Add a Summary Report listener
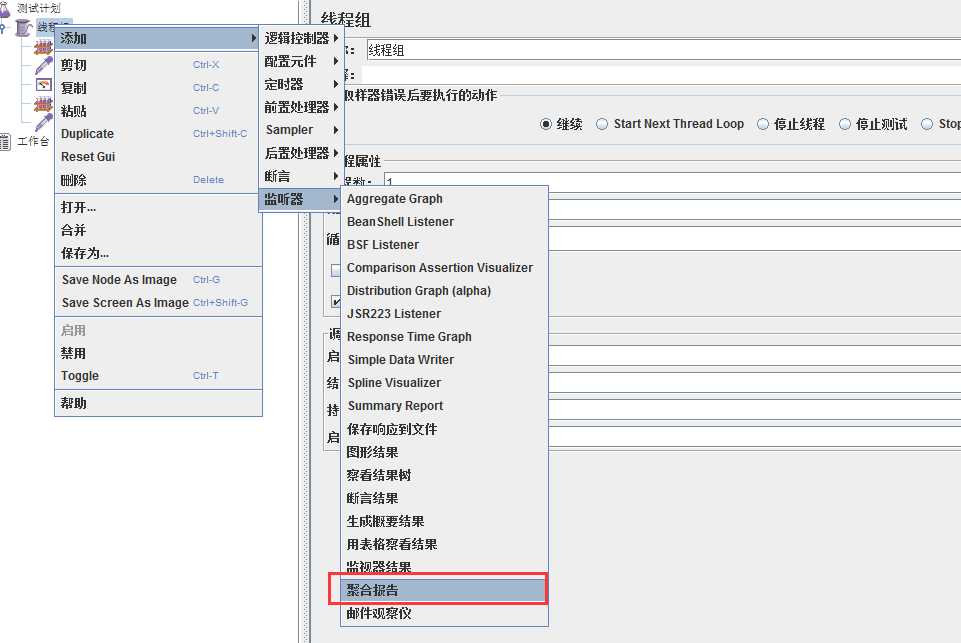 (x=444, y=406)
